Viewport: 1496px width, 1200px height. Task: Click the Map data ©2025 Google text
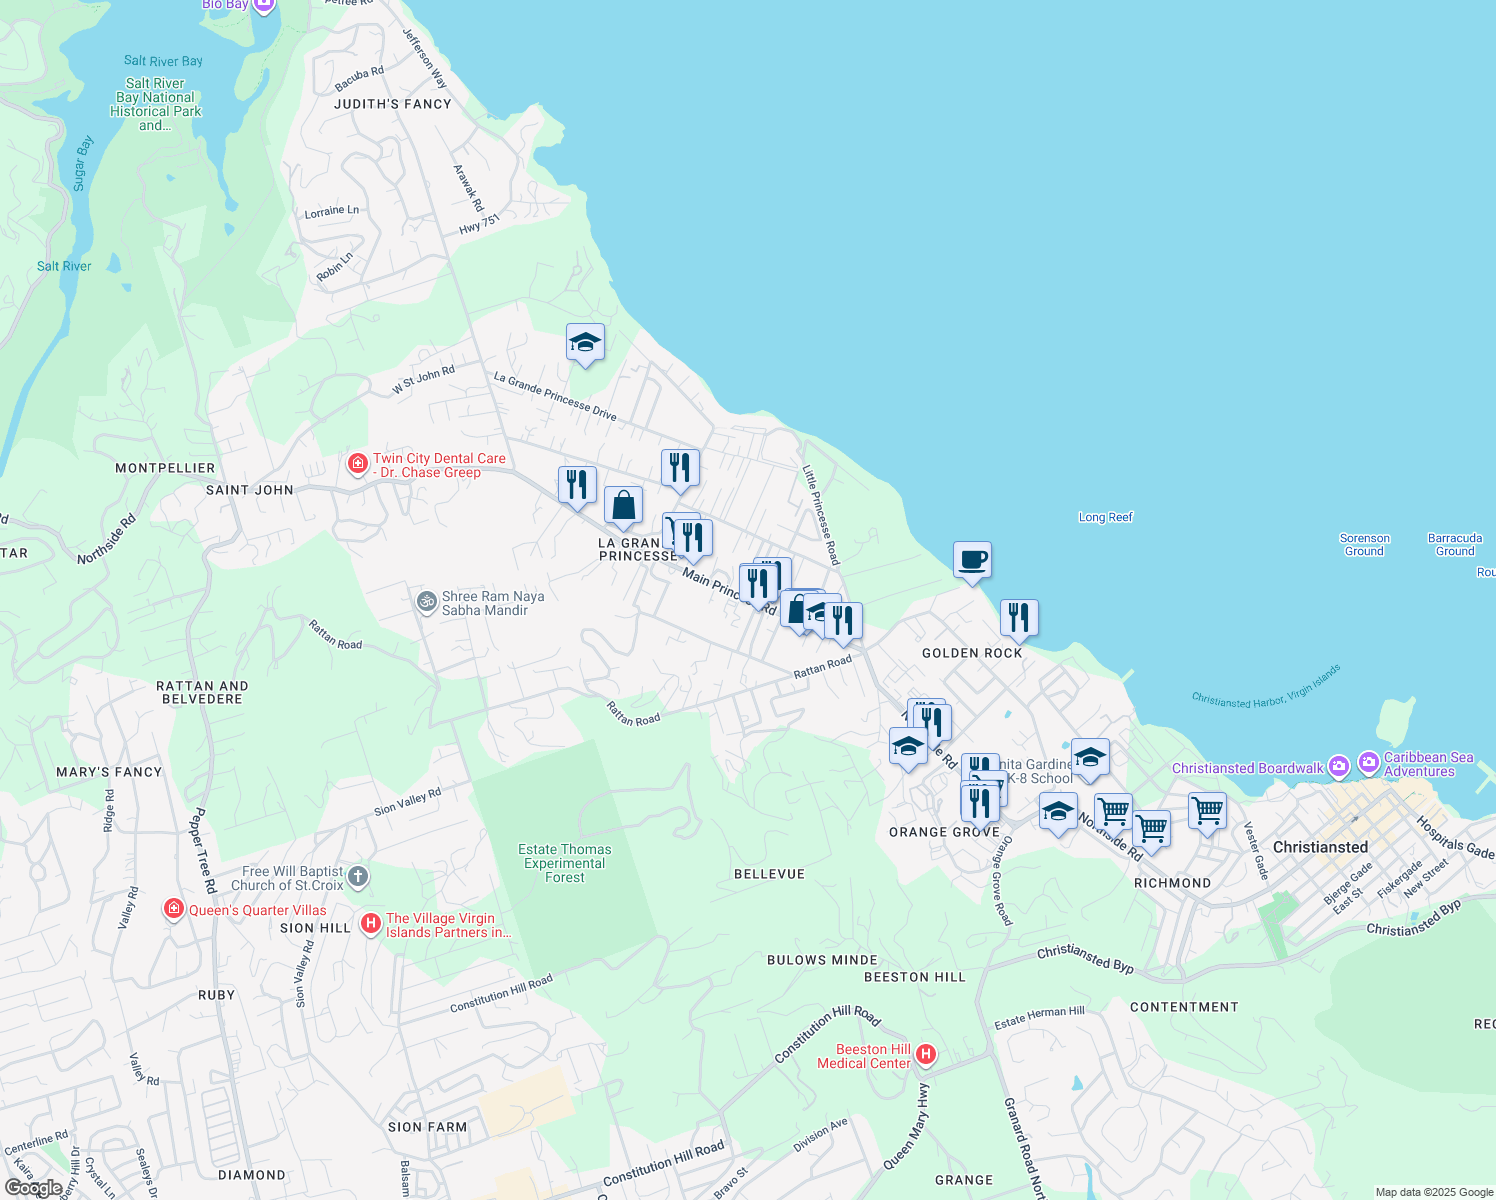1434,1192
